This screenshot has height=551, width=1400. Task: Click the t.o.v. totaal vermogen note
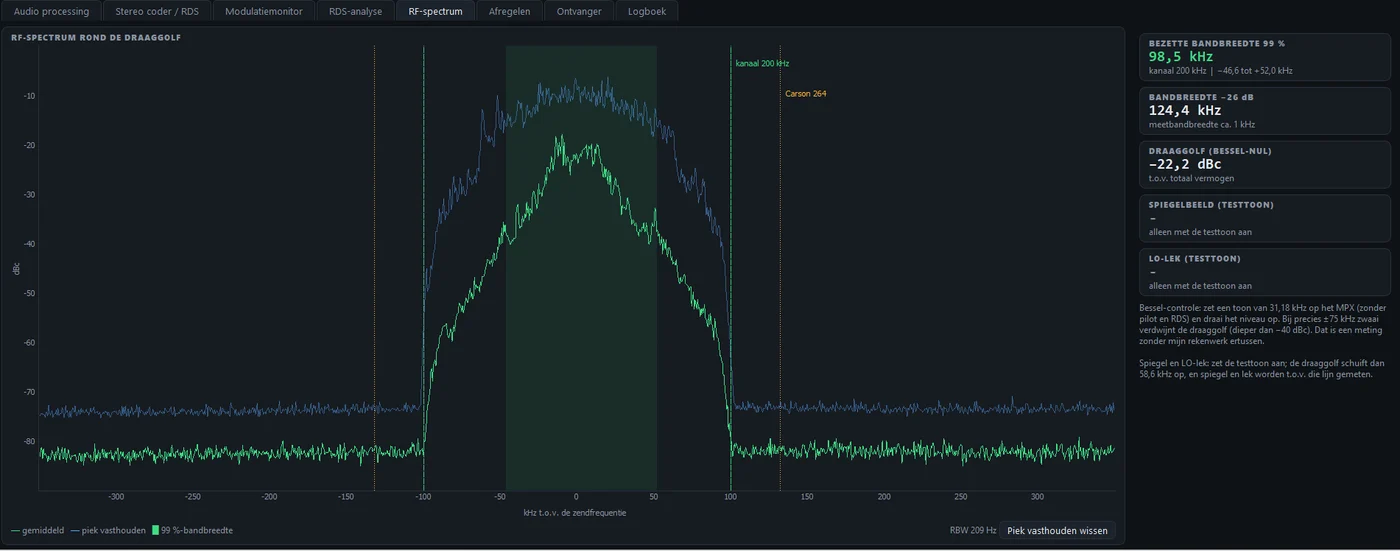point(1191,179)
